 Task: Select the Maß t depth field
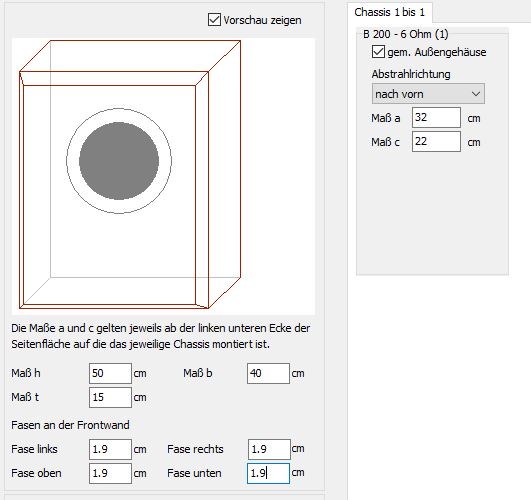pyautogui.click(x=110, y=397)
